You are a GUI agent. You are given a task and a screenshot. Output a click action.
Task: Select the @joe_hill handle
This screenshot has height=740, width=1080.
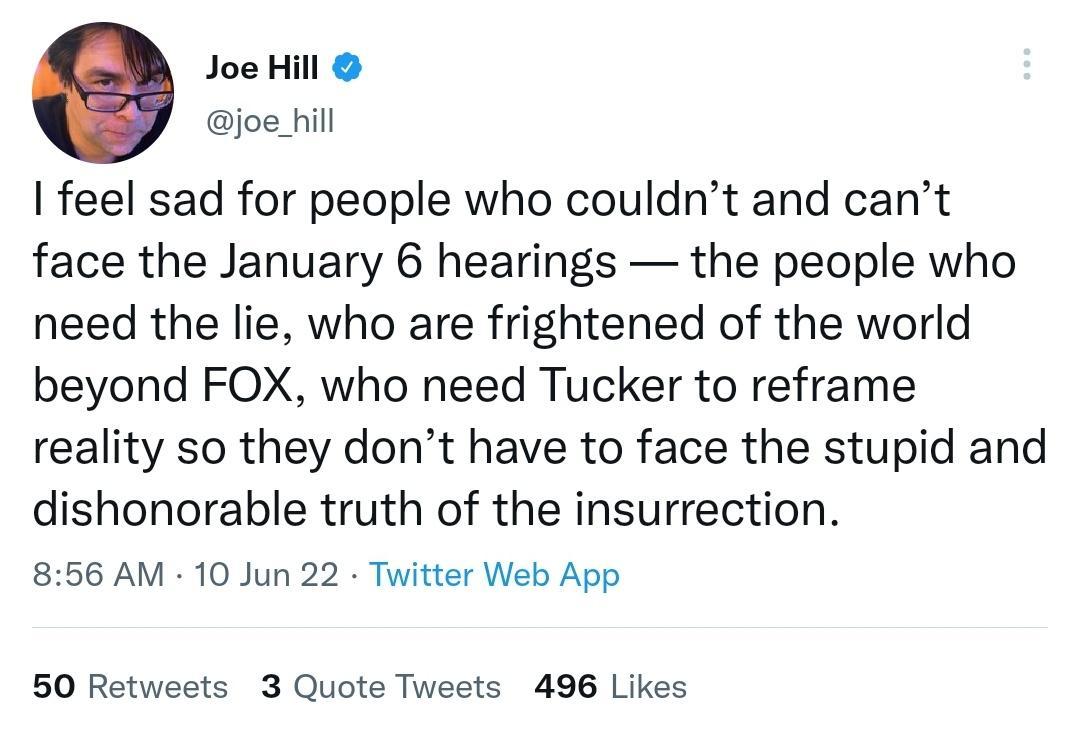[270, 122]
